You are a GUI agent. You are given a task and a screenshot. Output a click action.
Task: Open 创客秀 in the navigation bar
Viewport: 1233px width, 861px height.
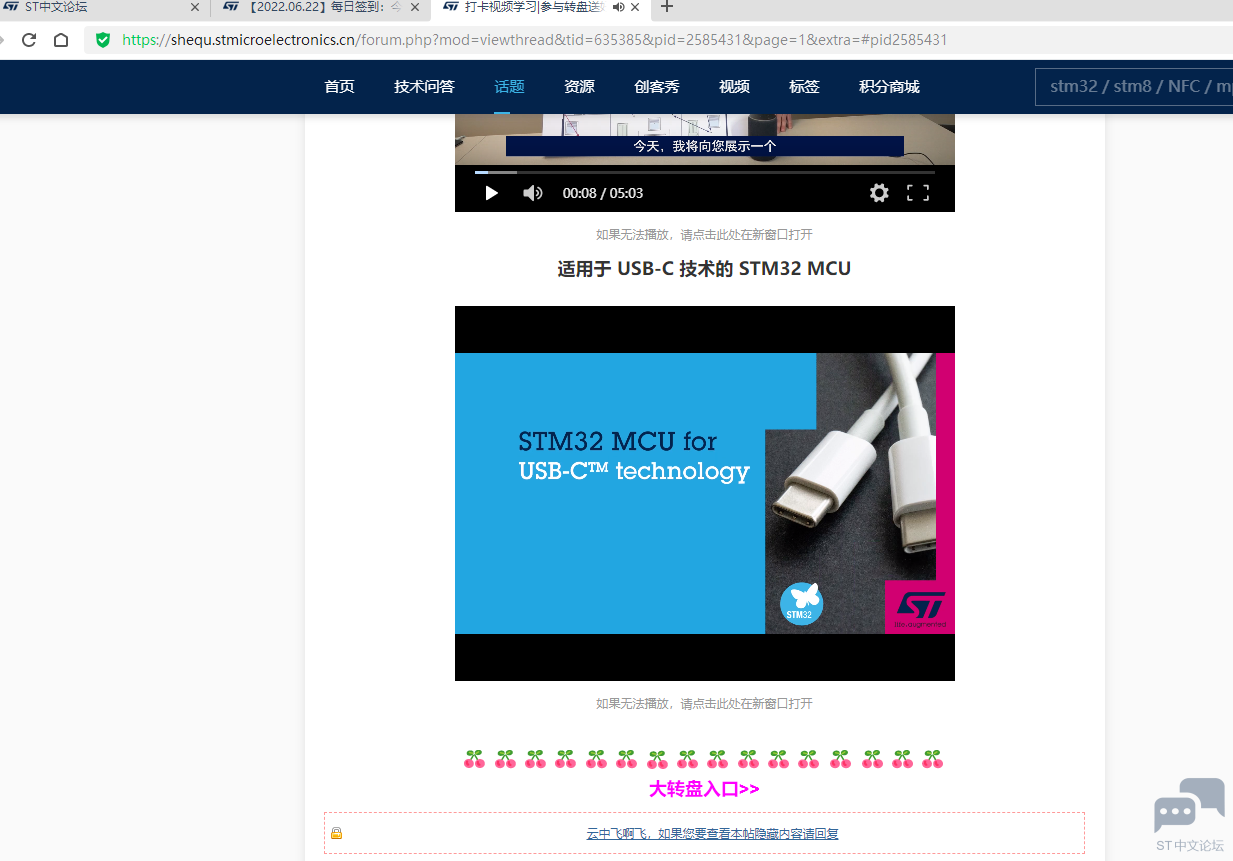[x=656, y=87]
